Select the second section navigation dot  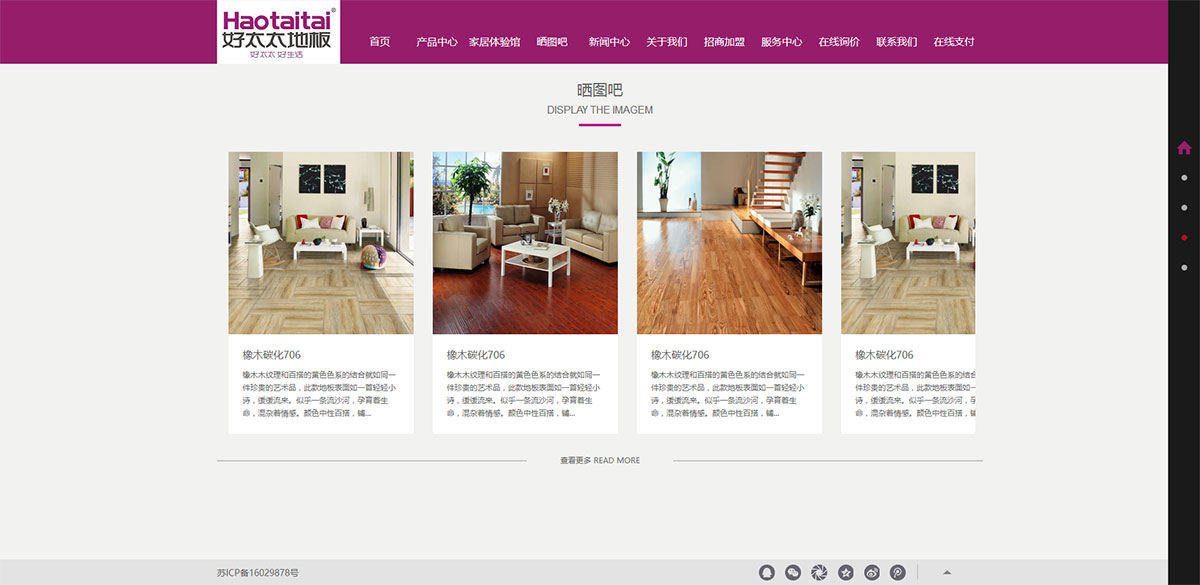coord(1184,208)
